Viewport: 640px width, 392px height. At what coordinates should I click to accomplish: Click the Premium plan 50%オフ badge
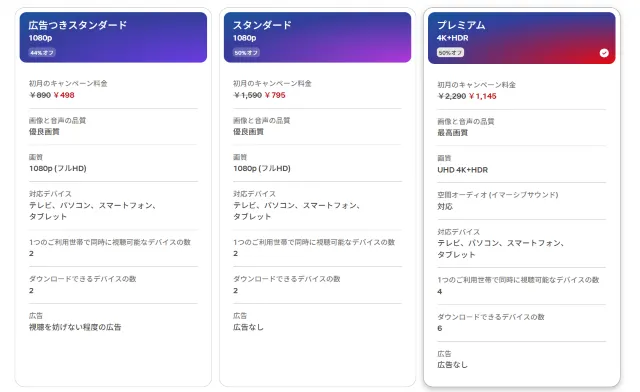[450, 53]
